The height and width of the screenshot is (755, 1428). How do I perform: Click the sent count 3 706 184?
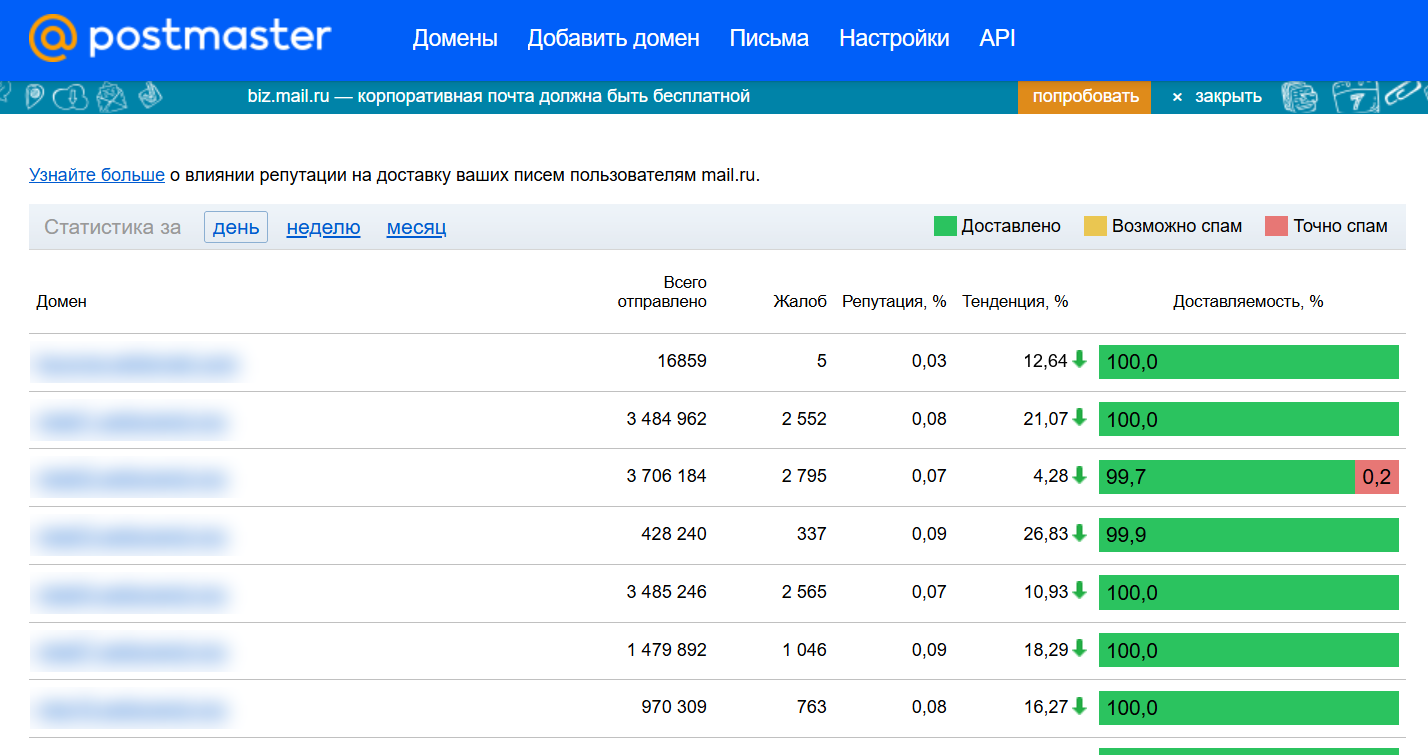667,476
